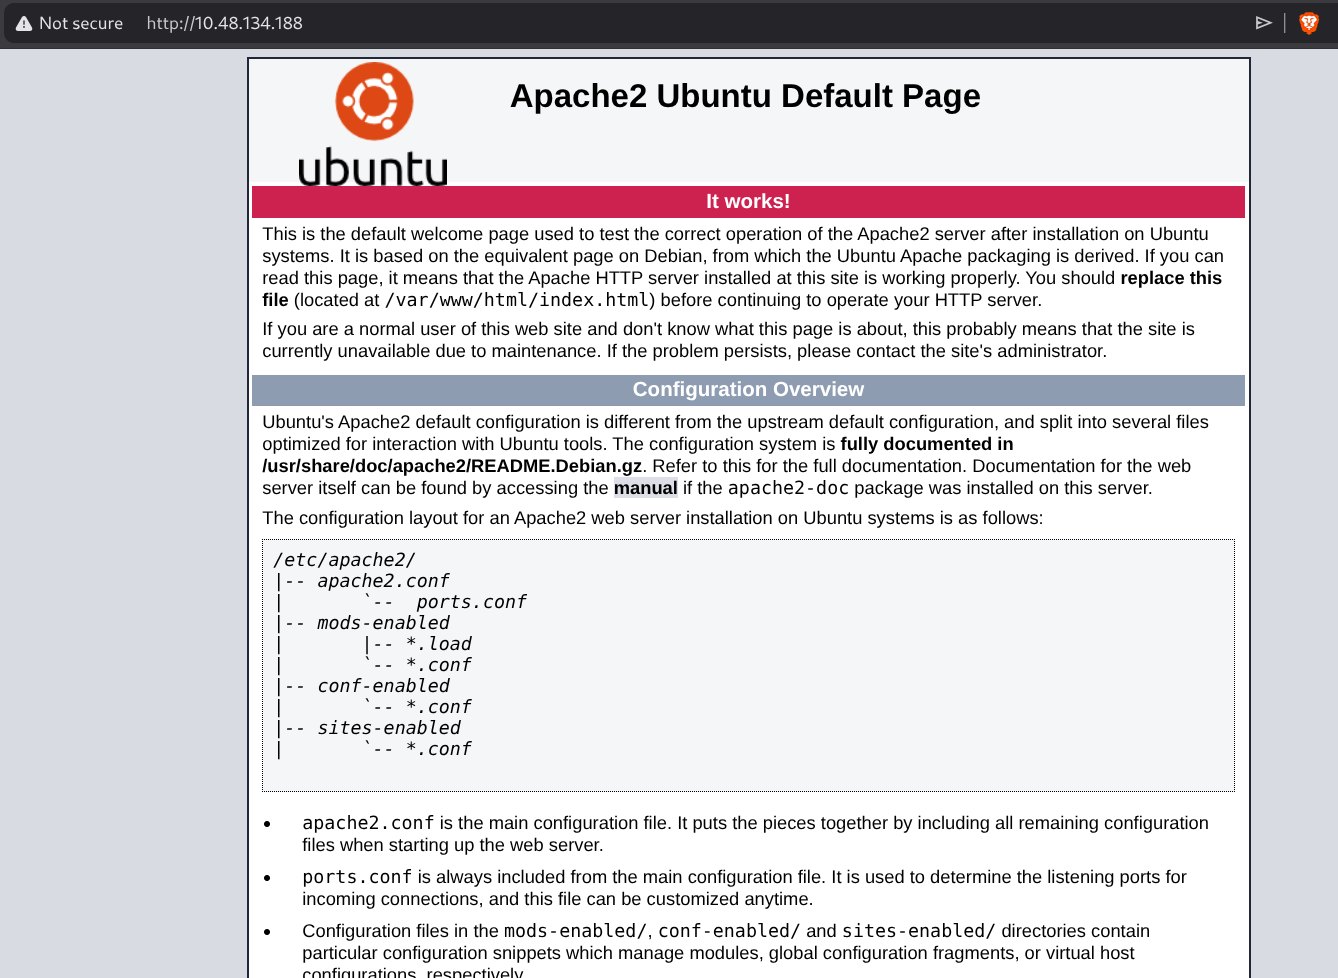Click the Brave Shields lion icon
Image resolution: width=1338 pixels, height=978 pixels.
1307,22
